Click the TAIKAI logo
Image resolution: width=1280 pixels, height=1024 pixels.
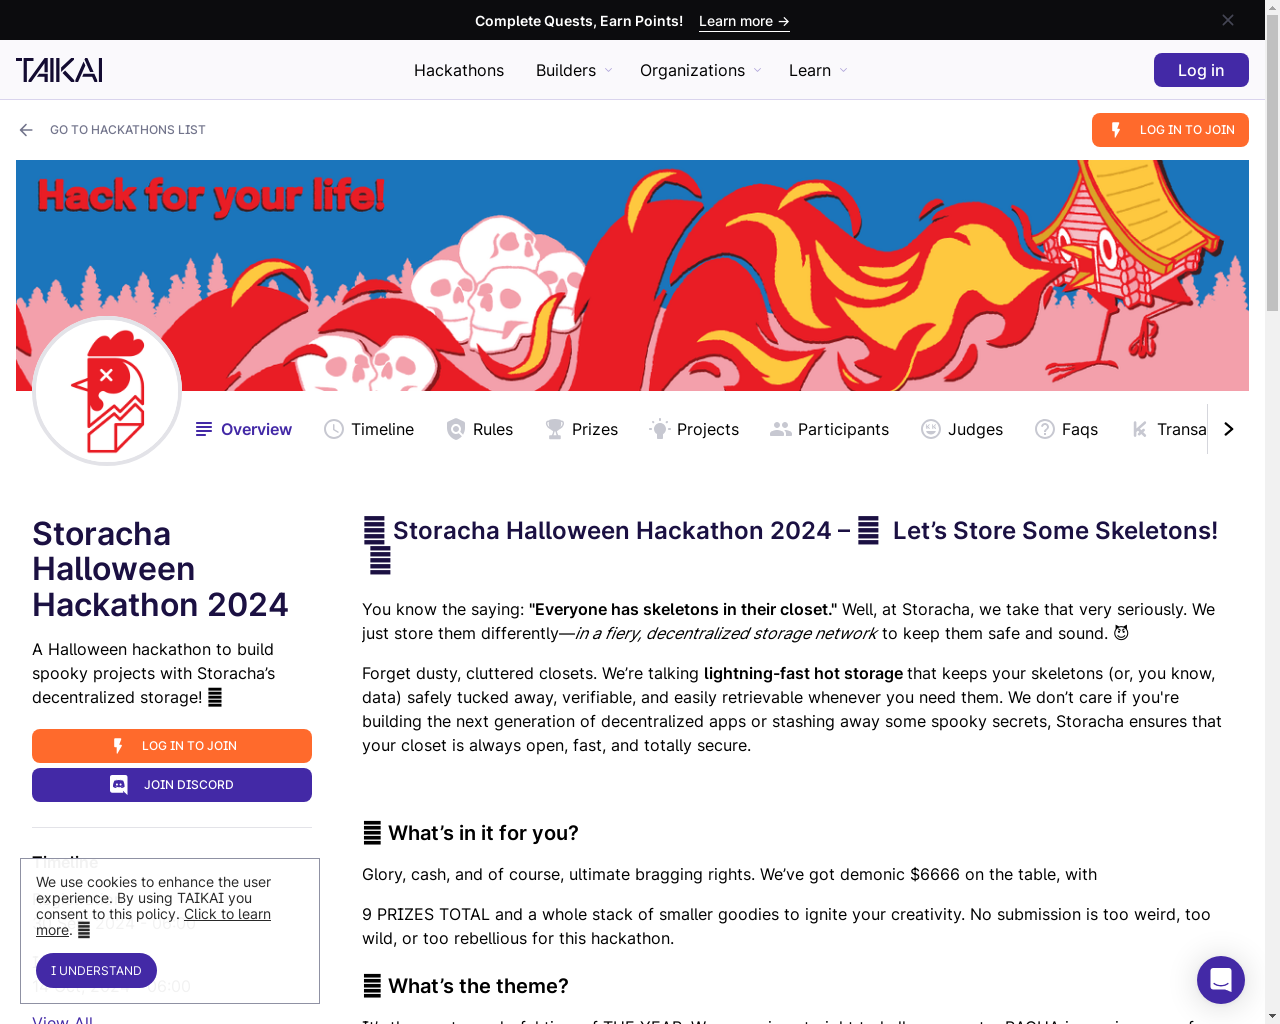click(59, 70)
